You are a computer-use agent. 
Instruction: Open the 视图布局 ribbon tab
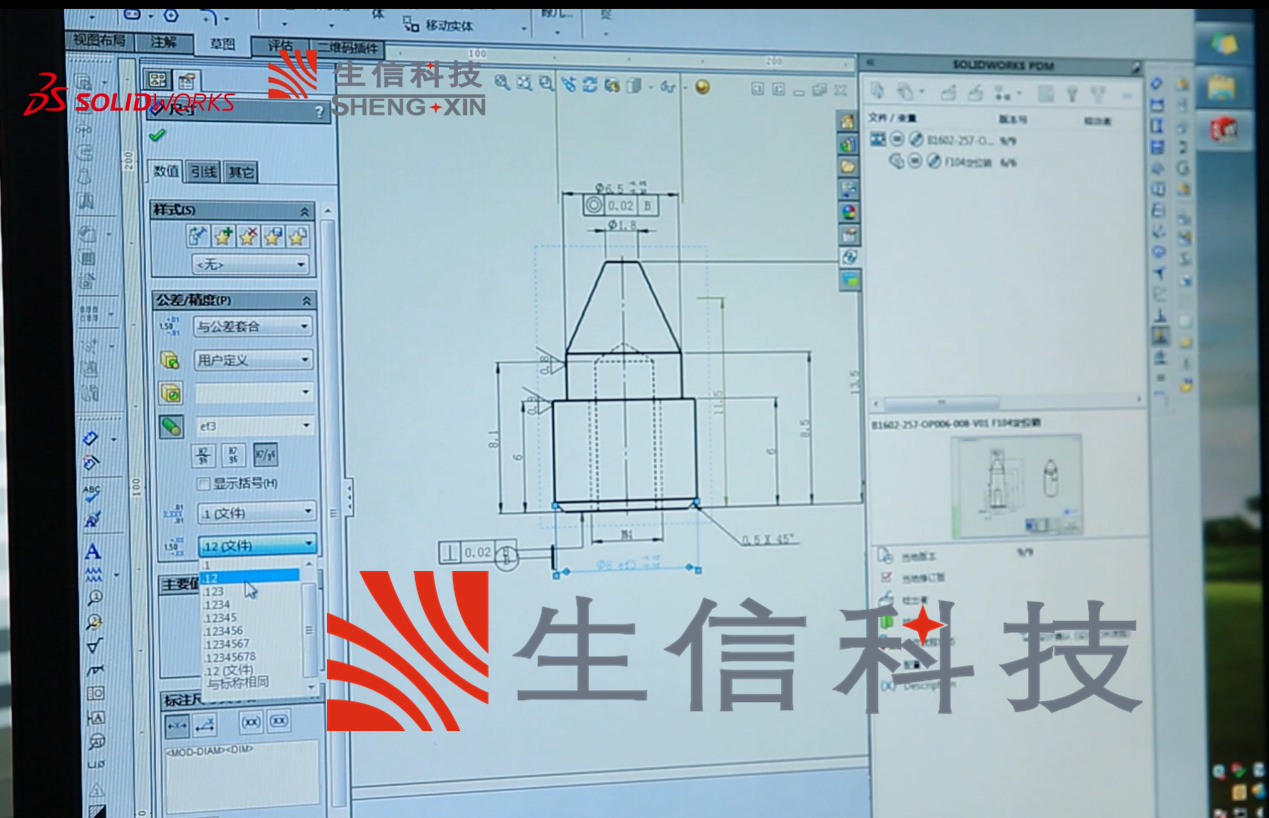[99, 40]
